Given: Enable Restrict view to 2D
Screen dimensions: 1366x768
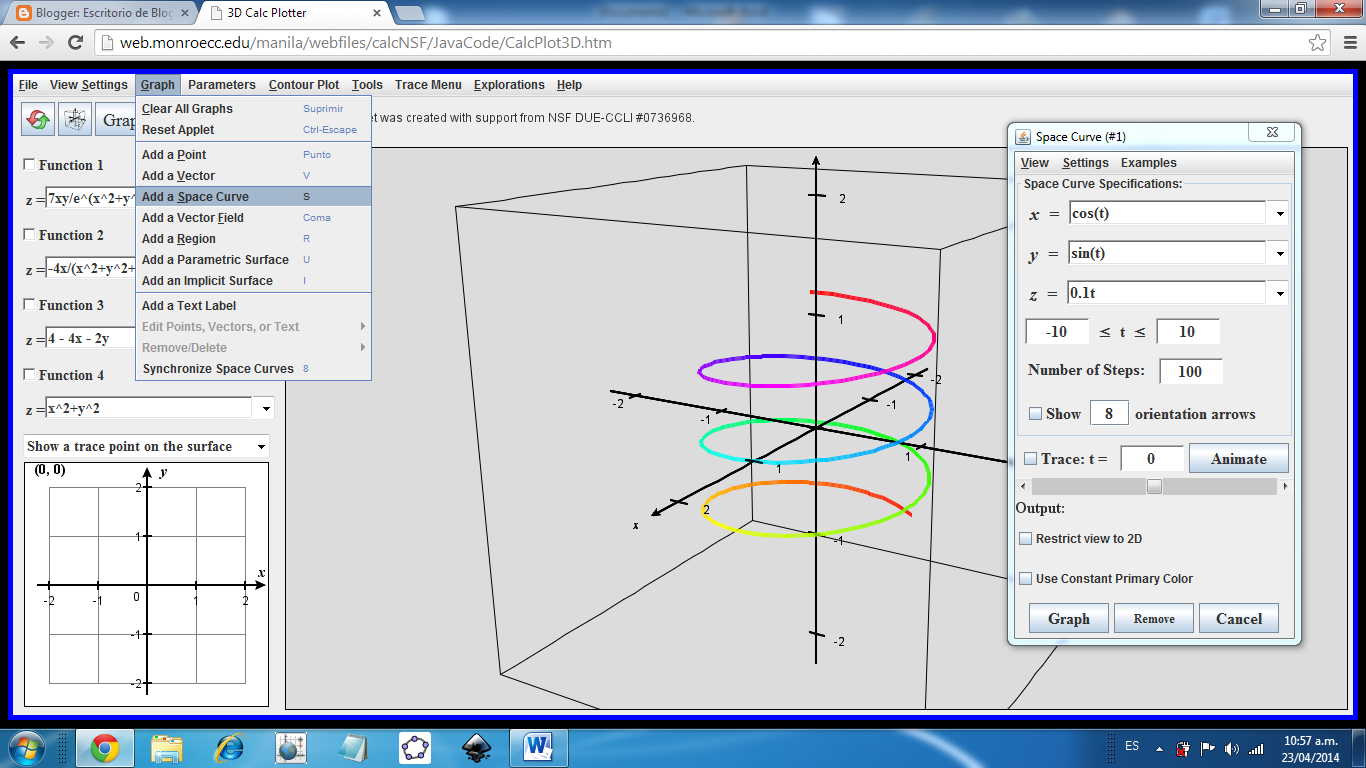Looking at the screenshot, I should pyautogui.click(x=1026, y=538).
